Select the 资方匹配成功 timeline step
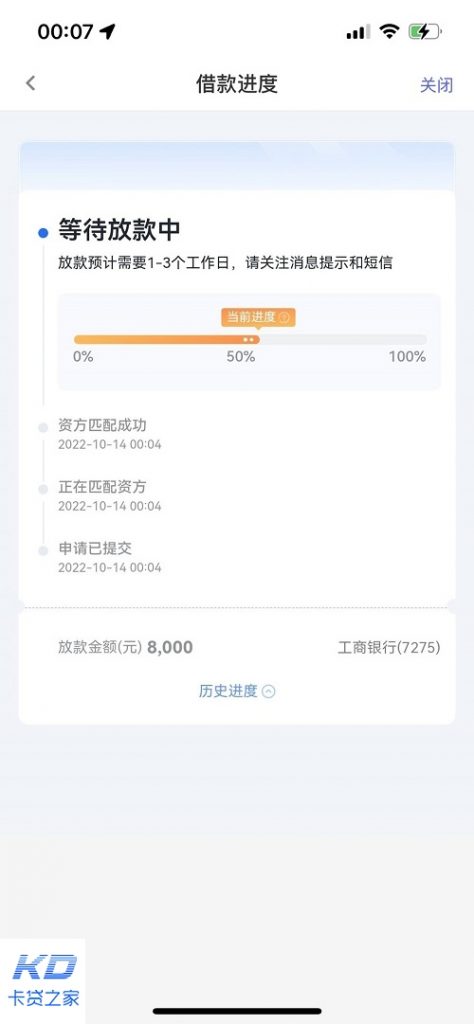This screenshot has width=474, height=1024. pos(103,434)
